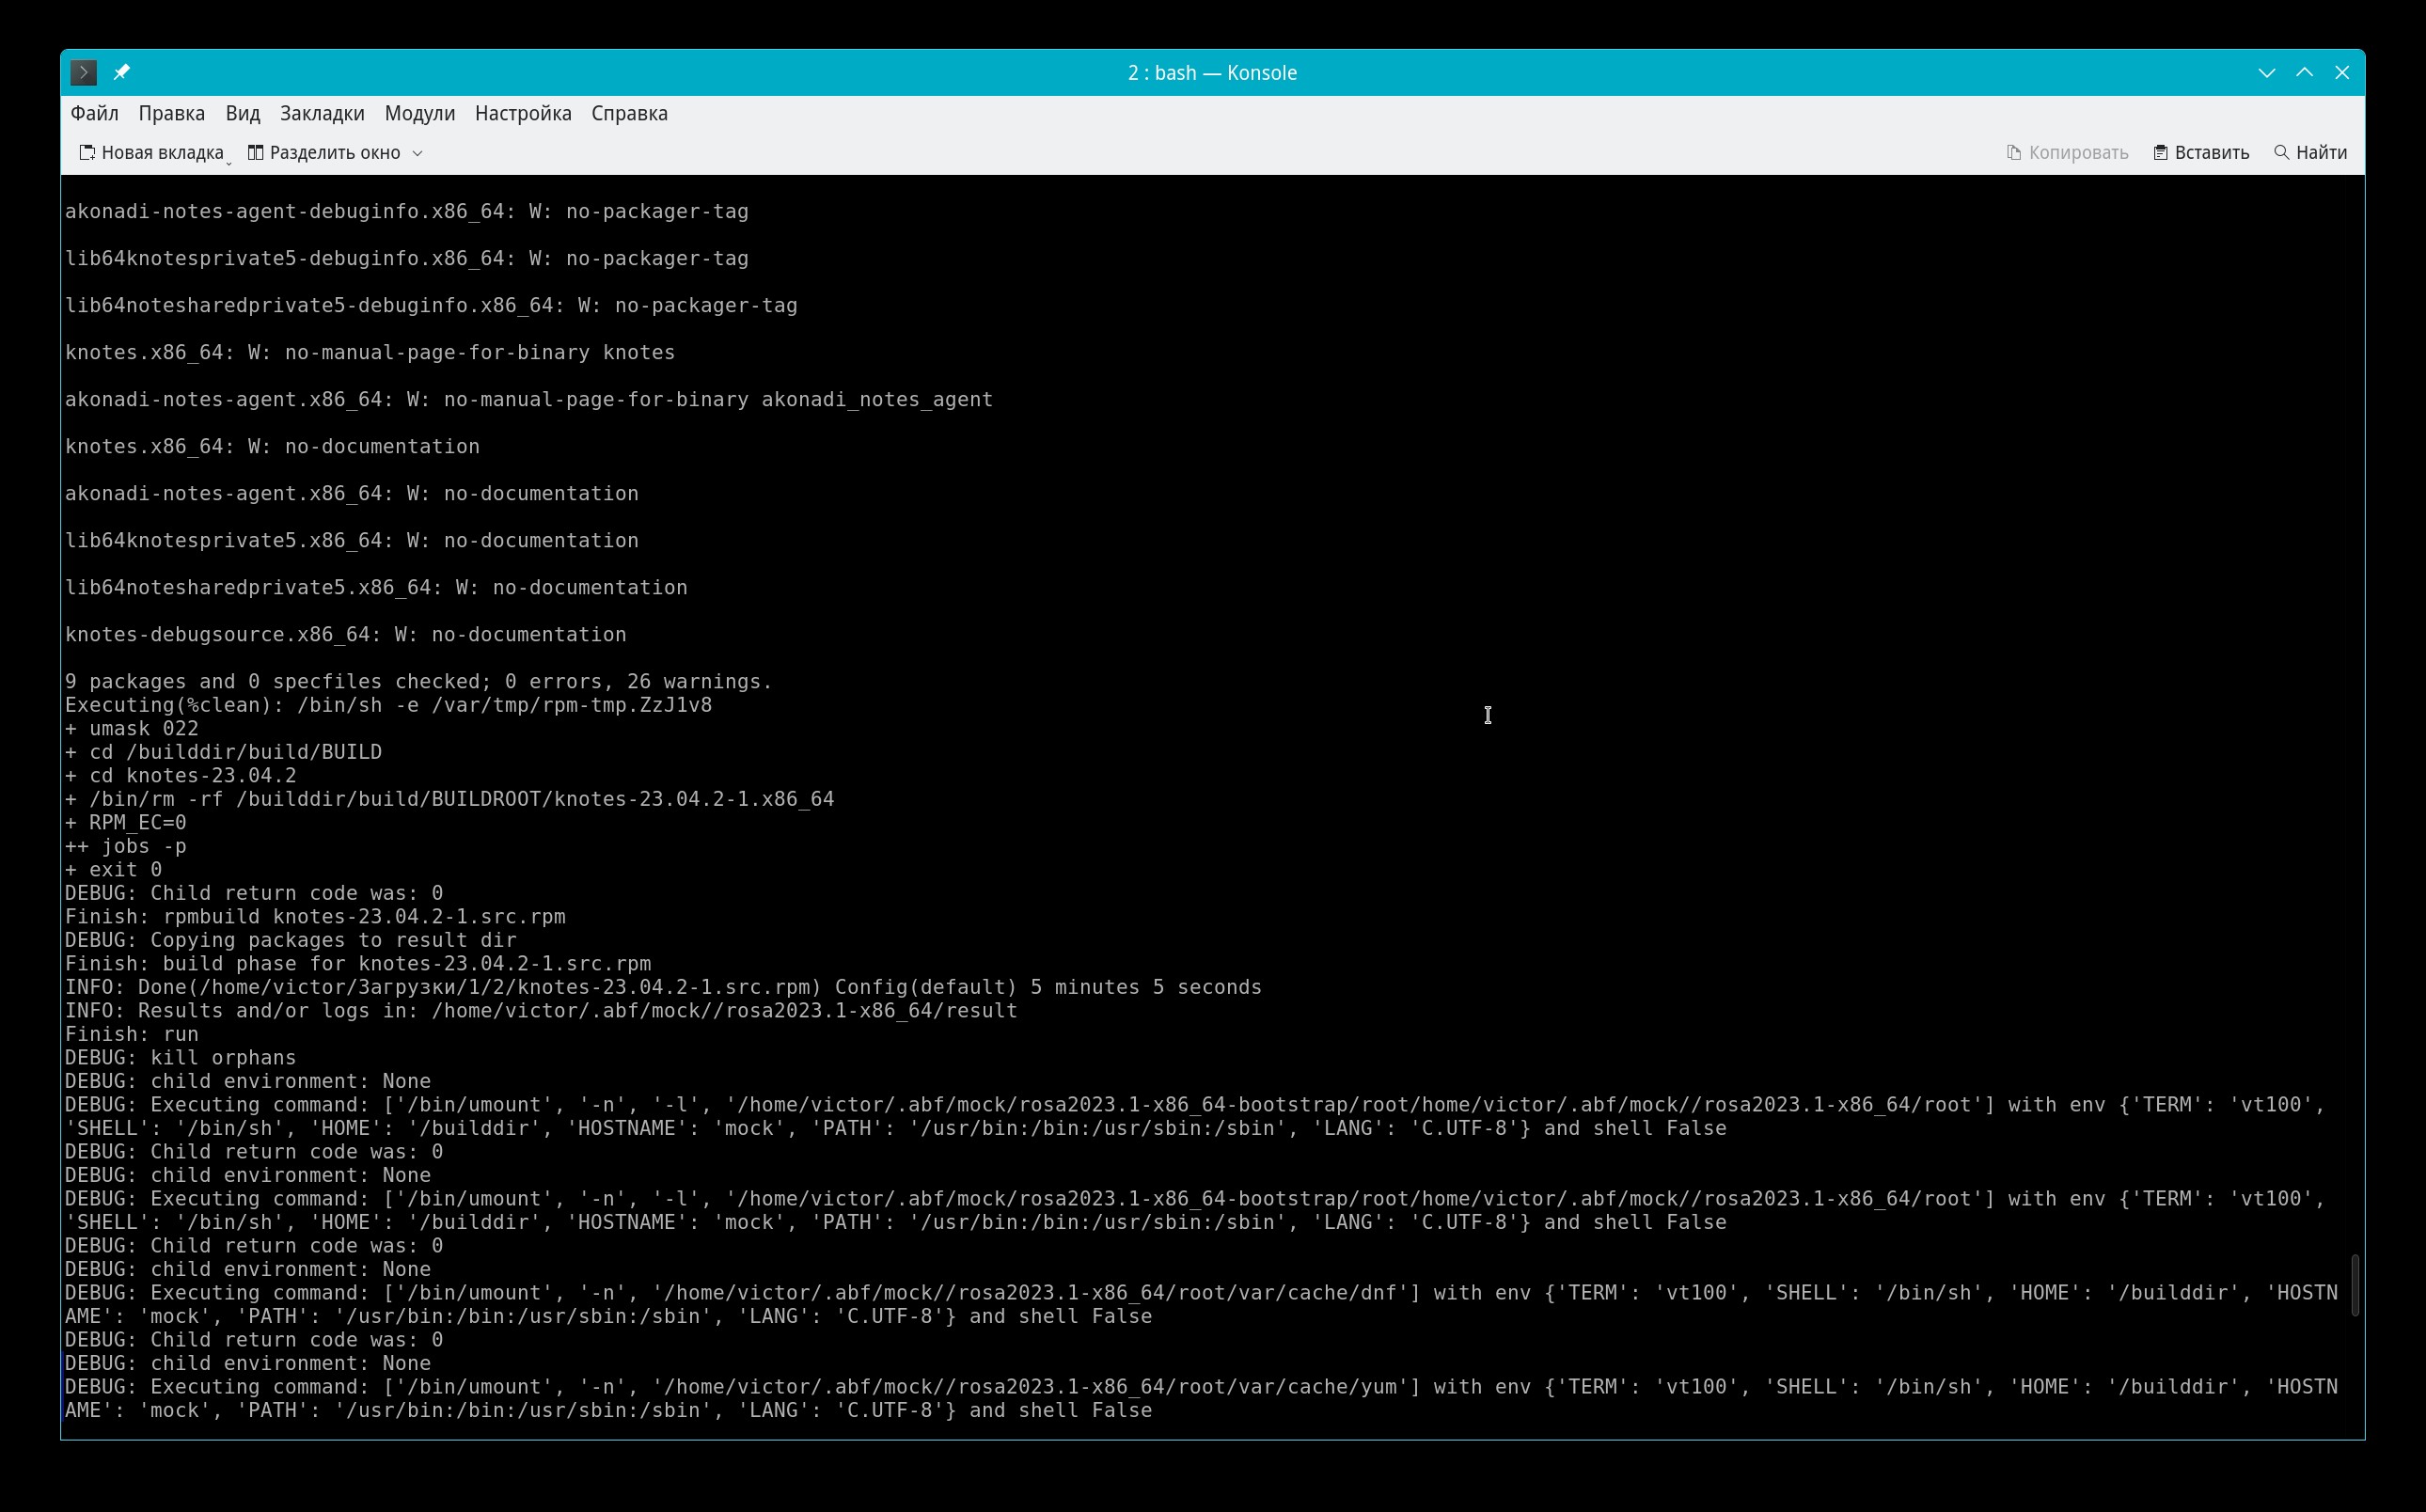Minimize the Konsole window

click(x=2266, y=72)
